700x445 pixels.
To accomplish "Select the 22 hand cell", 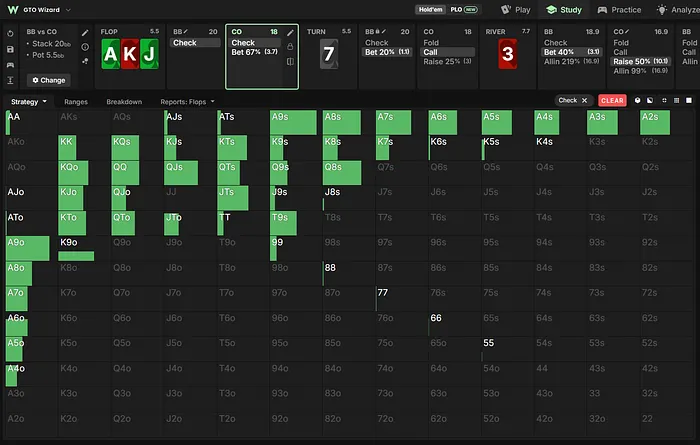I will (x=666, y=425).
